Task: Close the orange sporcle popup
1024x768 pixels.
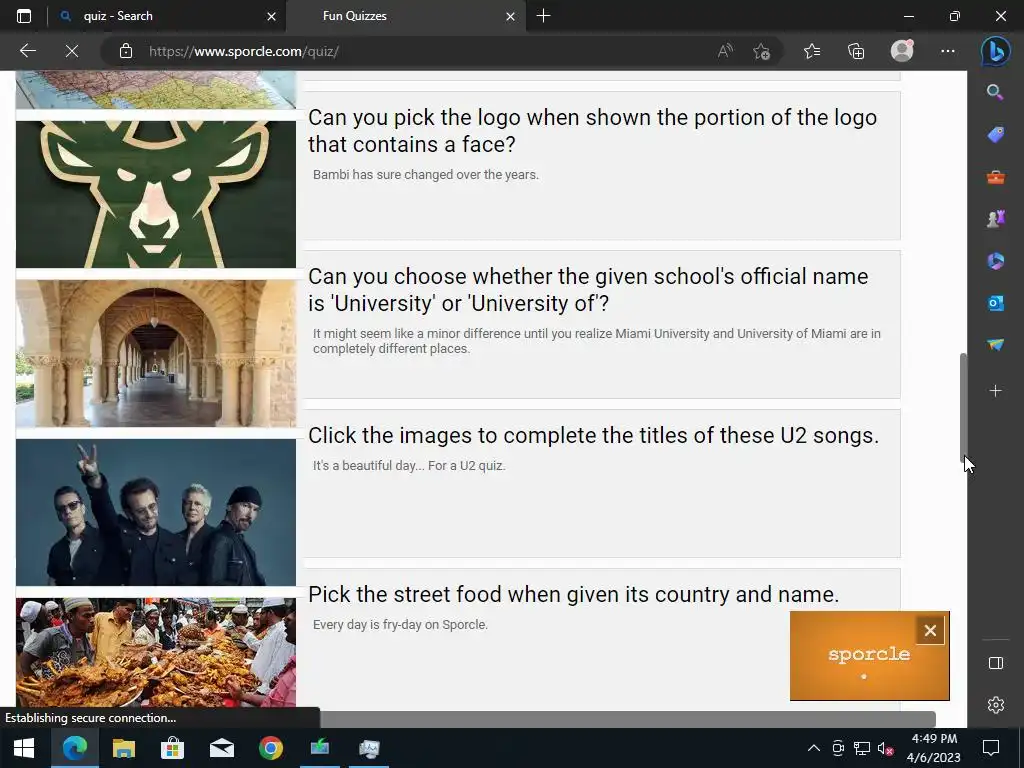Action: (930, 630)
